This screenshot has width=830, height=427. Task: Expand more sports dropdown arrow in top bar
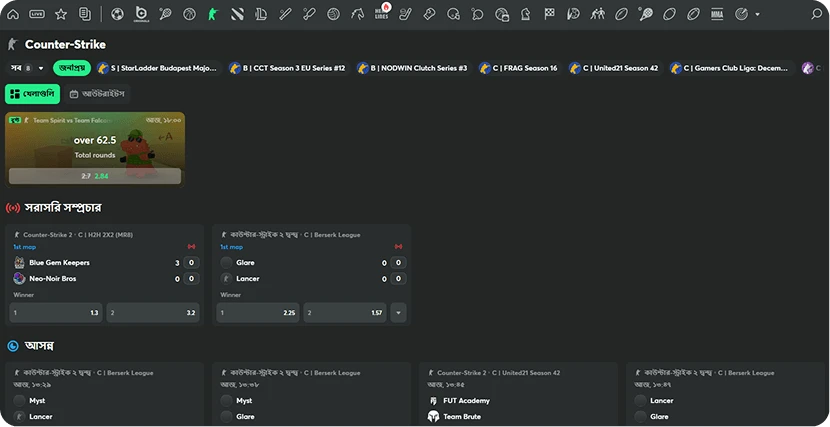(x=759, y=14)
